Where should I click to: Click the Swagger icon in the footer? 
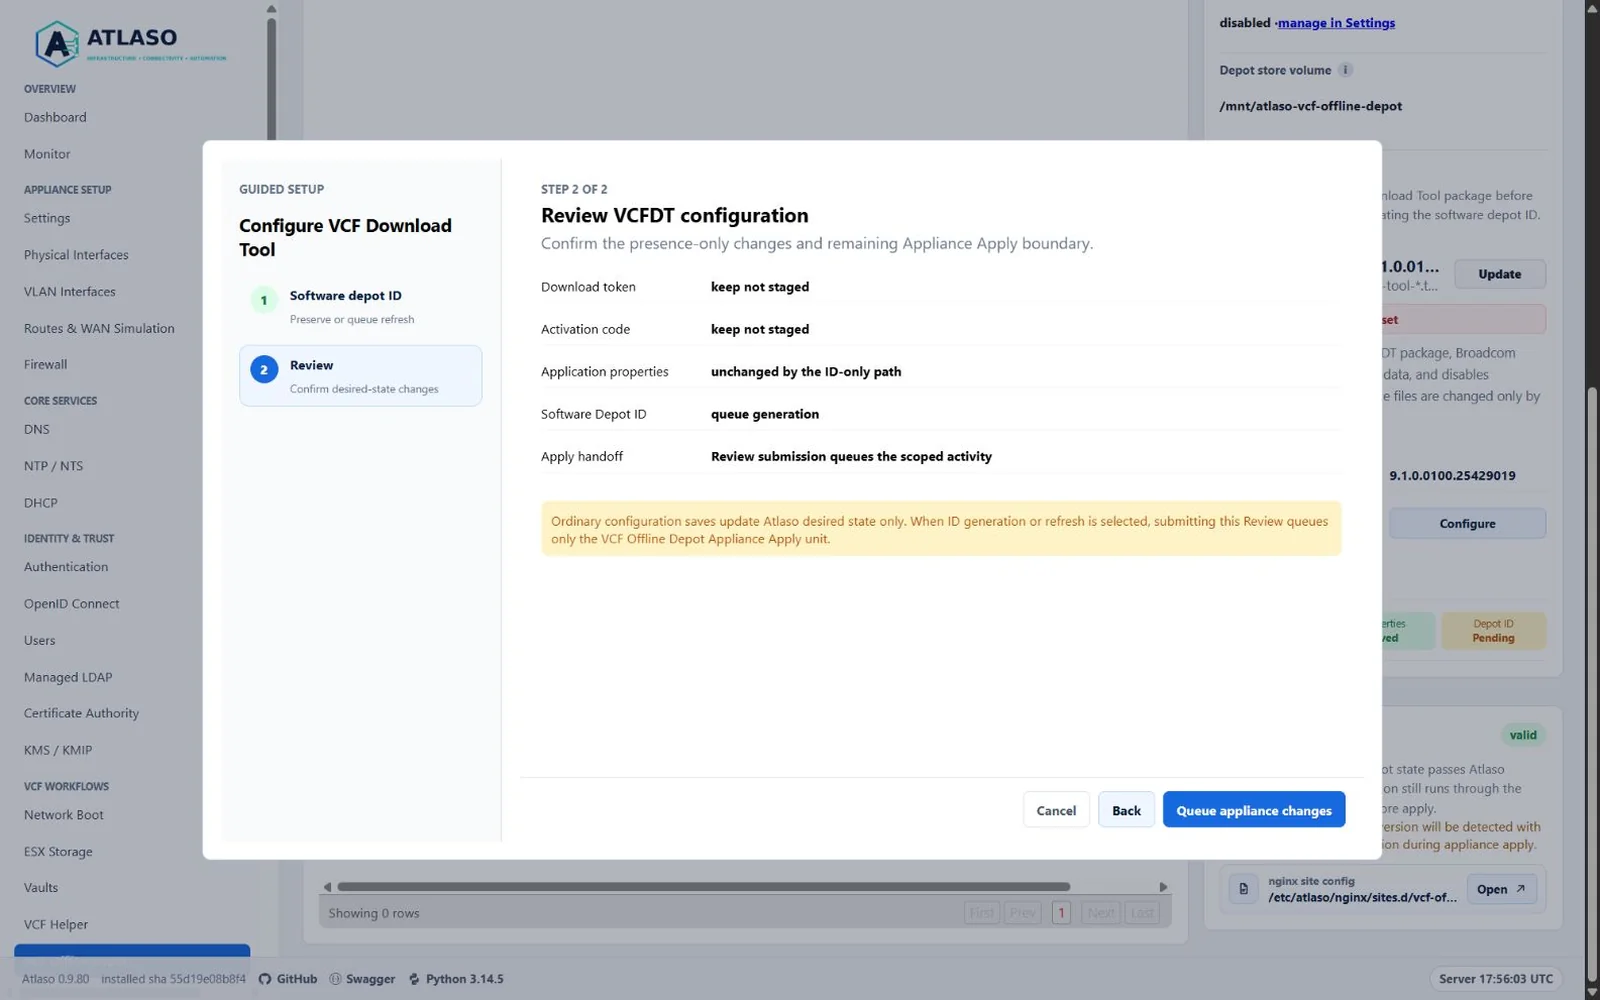click(335, 979)
